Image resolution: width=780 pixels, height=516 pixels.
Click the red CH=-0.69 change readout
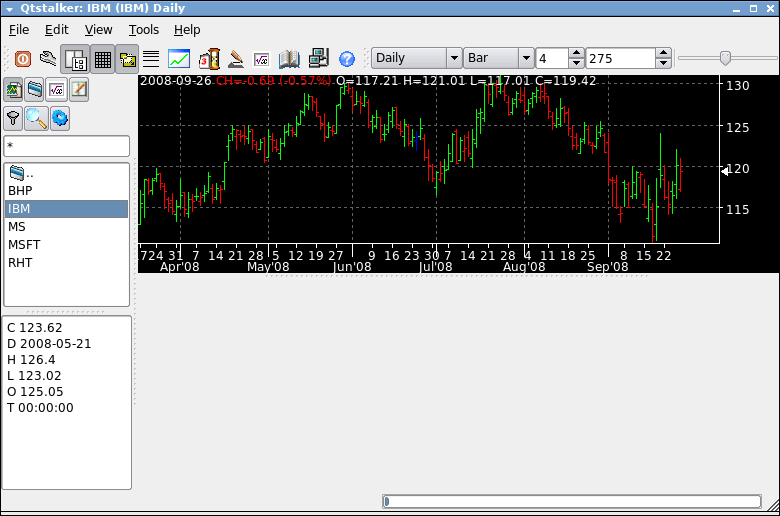coord(273,81)
